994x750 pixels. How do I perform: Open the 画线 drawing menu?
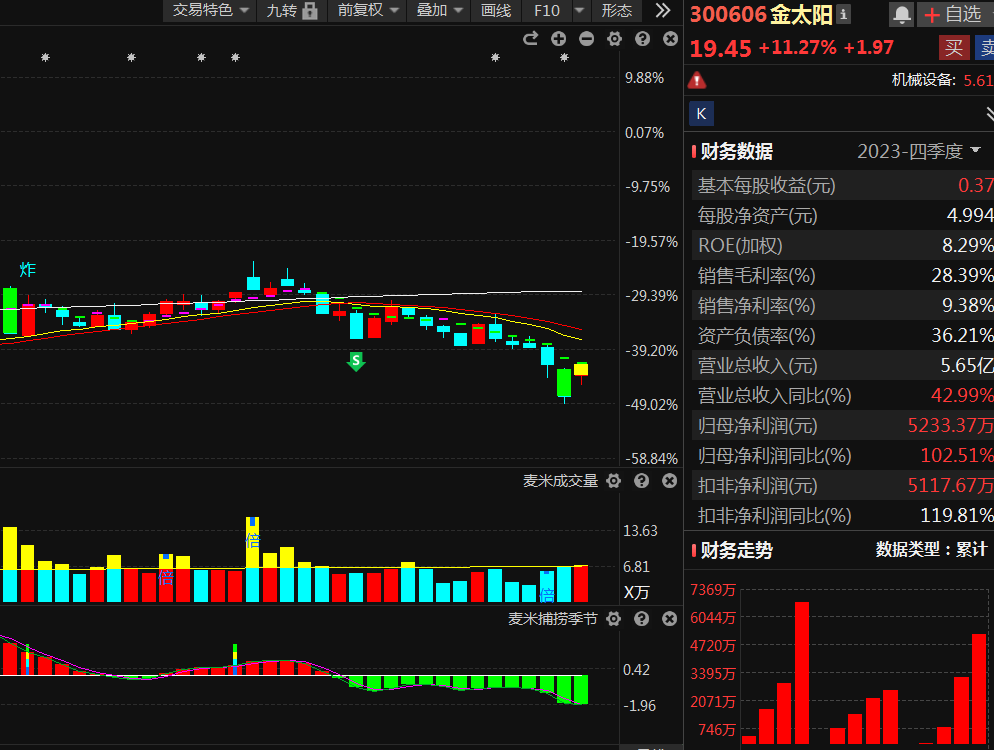click(x=496, y=11)
